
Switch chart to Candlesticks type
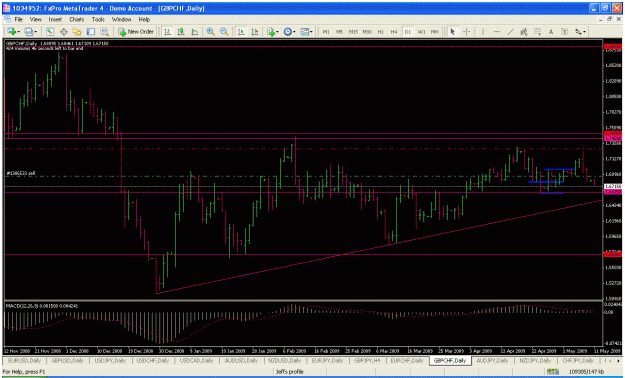pos(181,32)
